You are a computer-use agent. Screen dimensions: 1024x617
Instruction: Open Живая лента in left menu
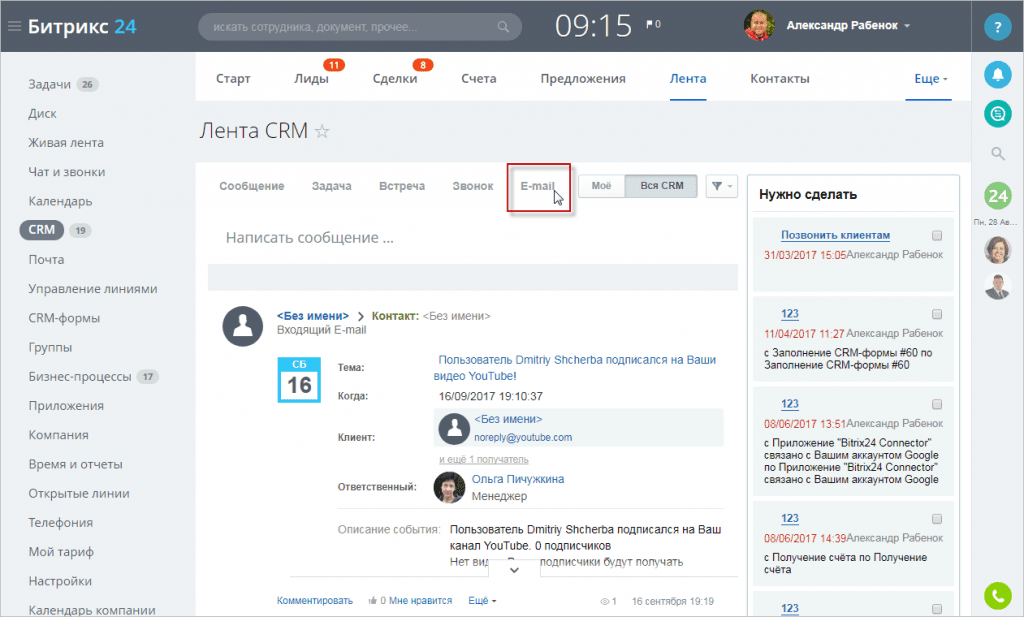(x=66, y=142)
